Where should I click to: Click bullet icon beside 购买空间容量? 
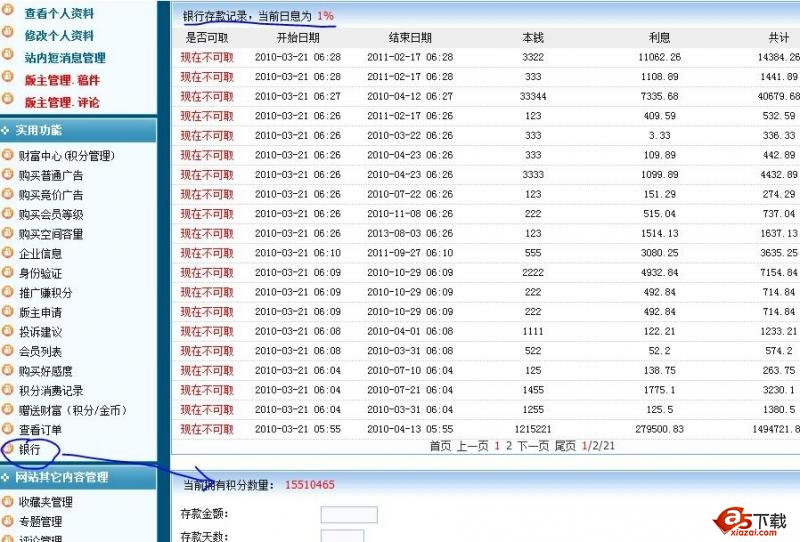(x=8, y=232)
